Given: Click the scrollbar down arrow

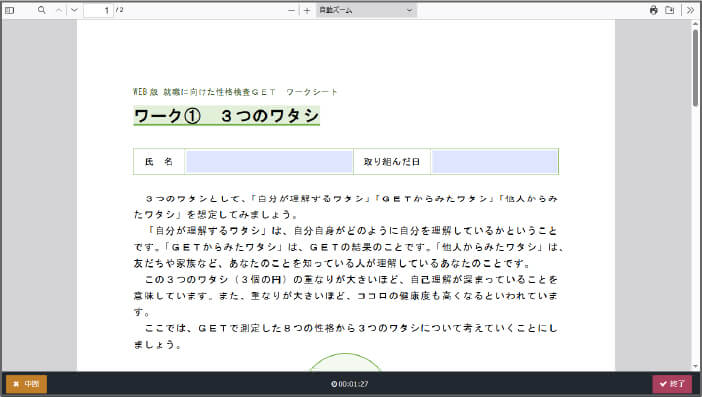Looking at the screenshot, I should [695, 367].
